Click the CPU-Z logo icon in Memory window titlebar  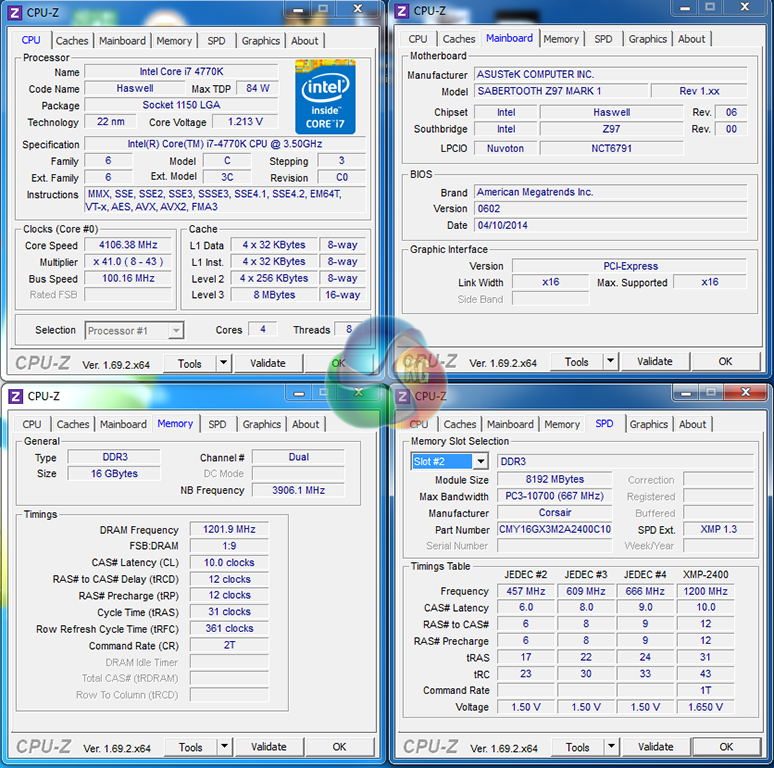point(15,396)
